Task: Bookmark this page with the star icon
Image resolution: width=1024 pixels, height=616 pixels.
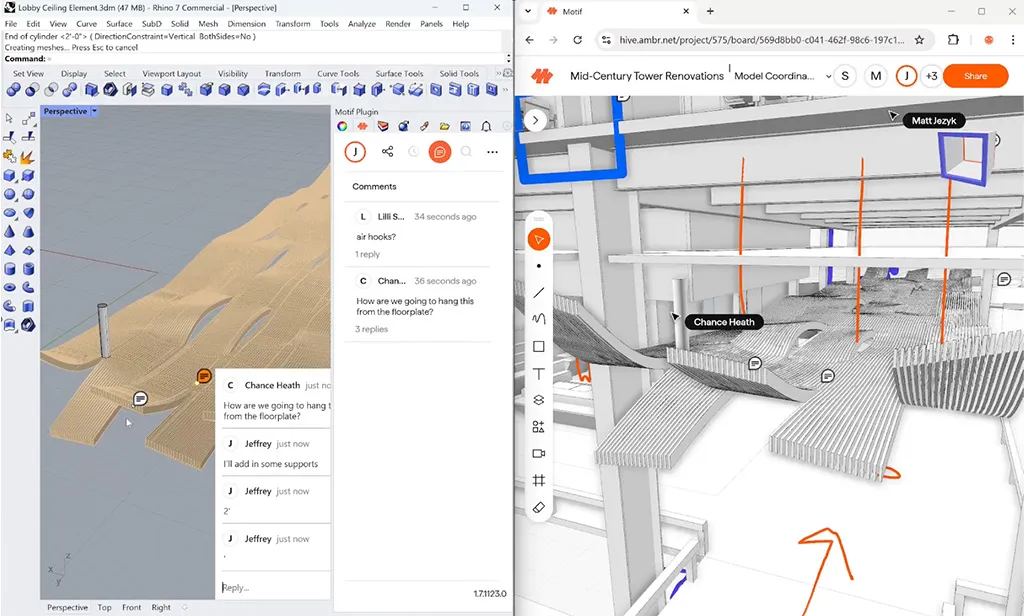Action: [920, 41]
